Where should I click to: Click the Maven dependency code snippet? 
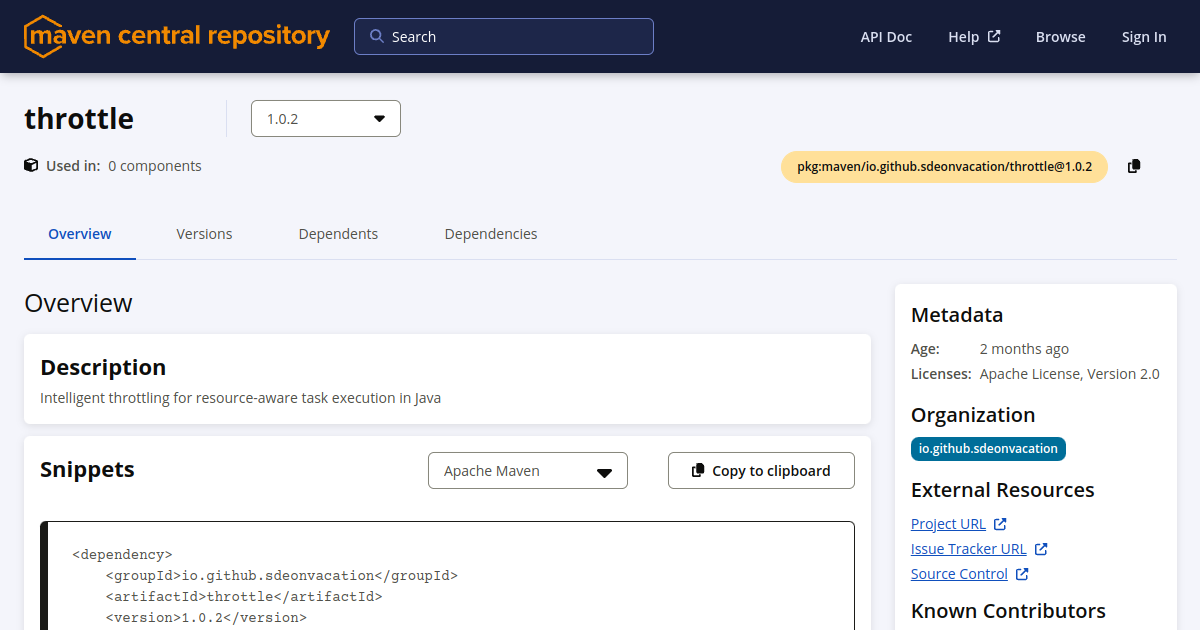pos(447,576)
